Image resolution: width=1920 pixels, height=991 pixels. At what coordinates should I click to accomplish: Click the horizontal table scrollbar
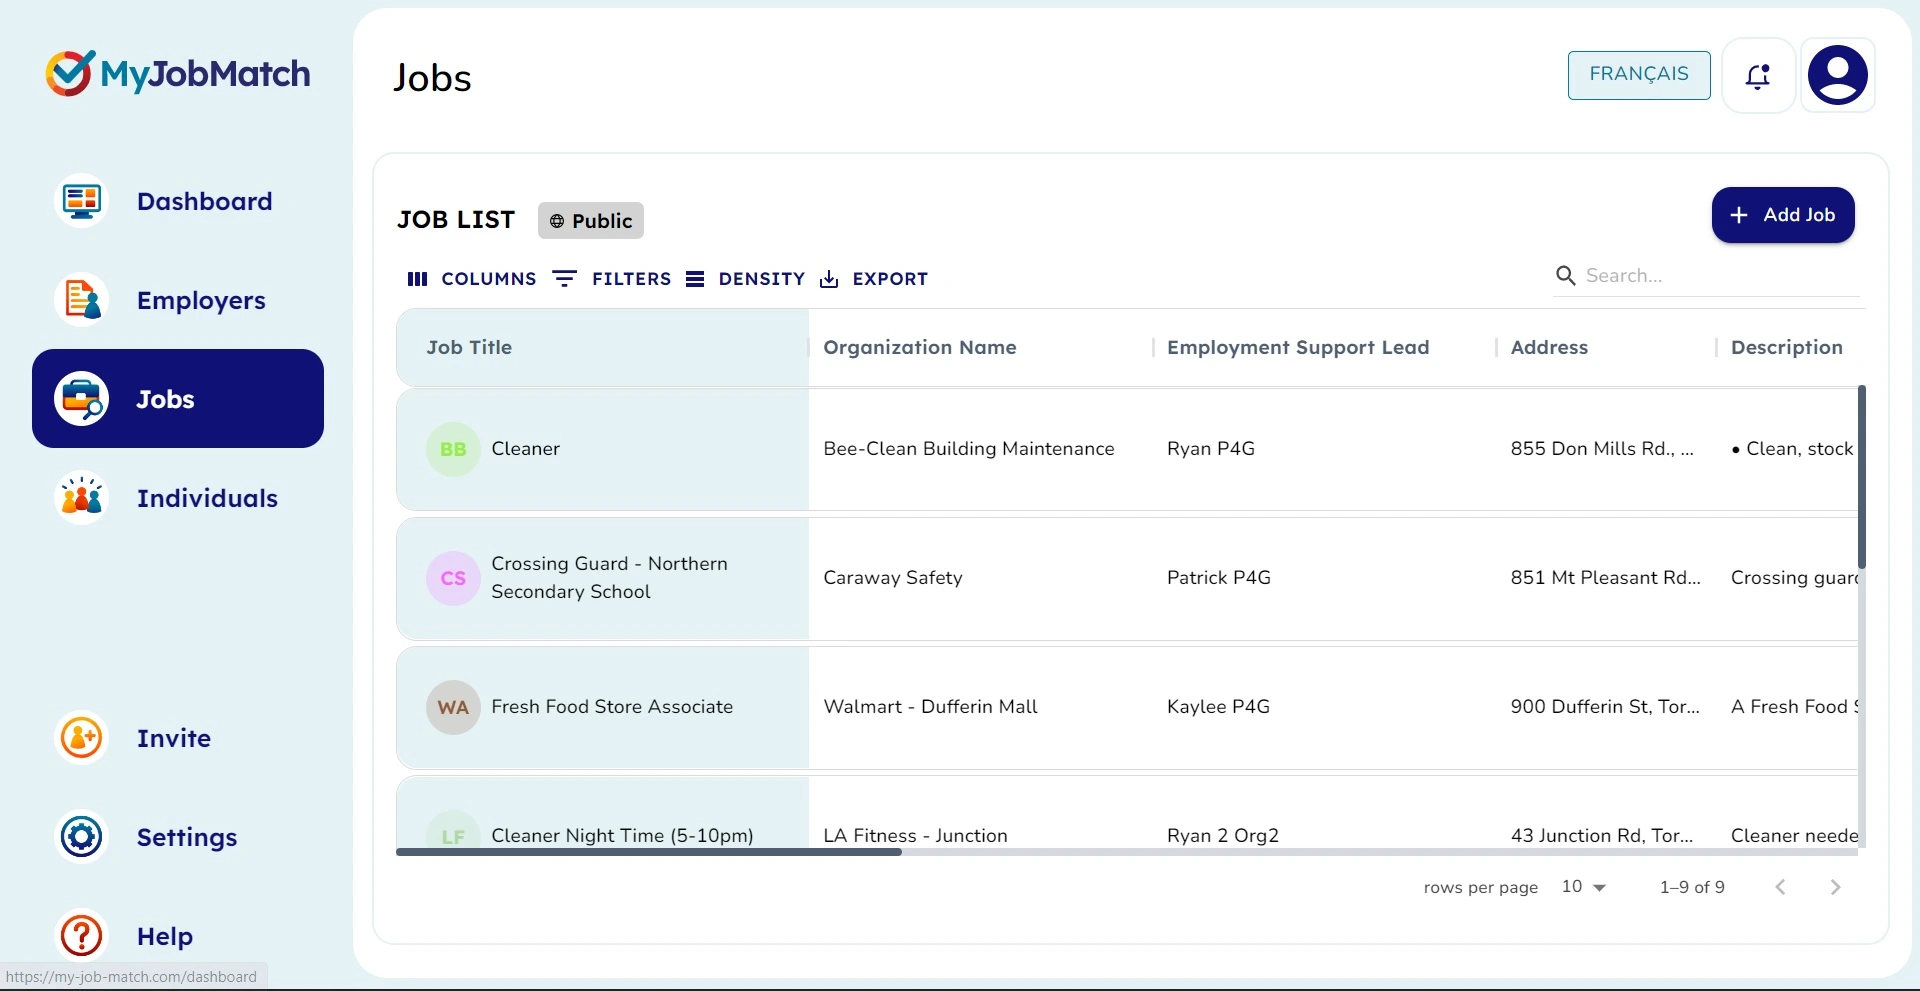(649, 852)
